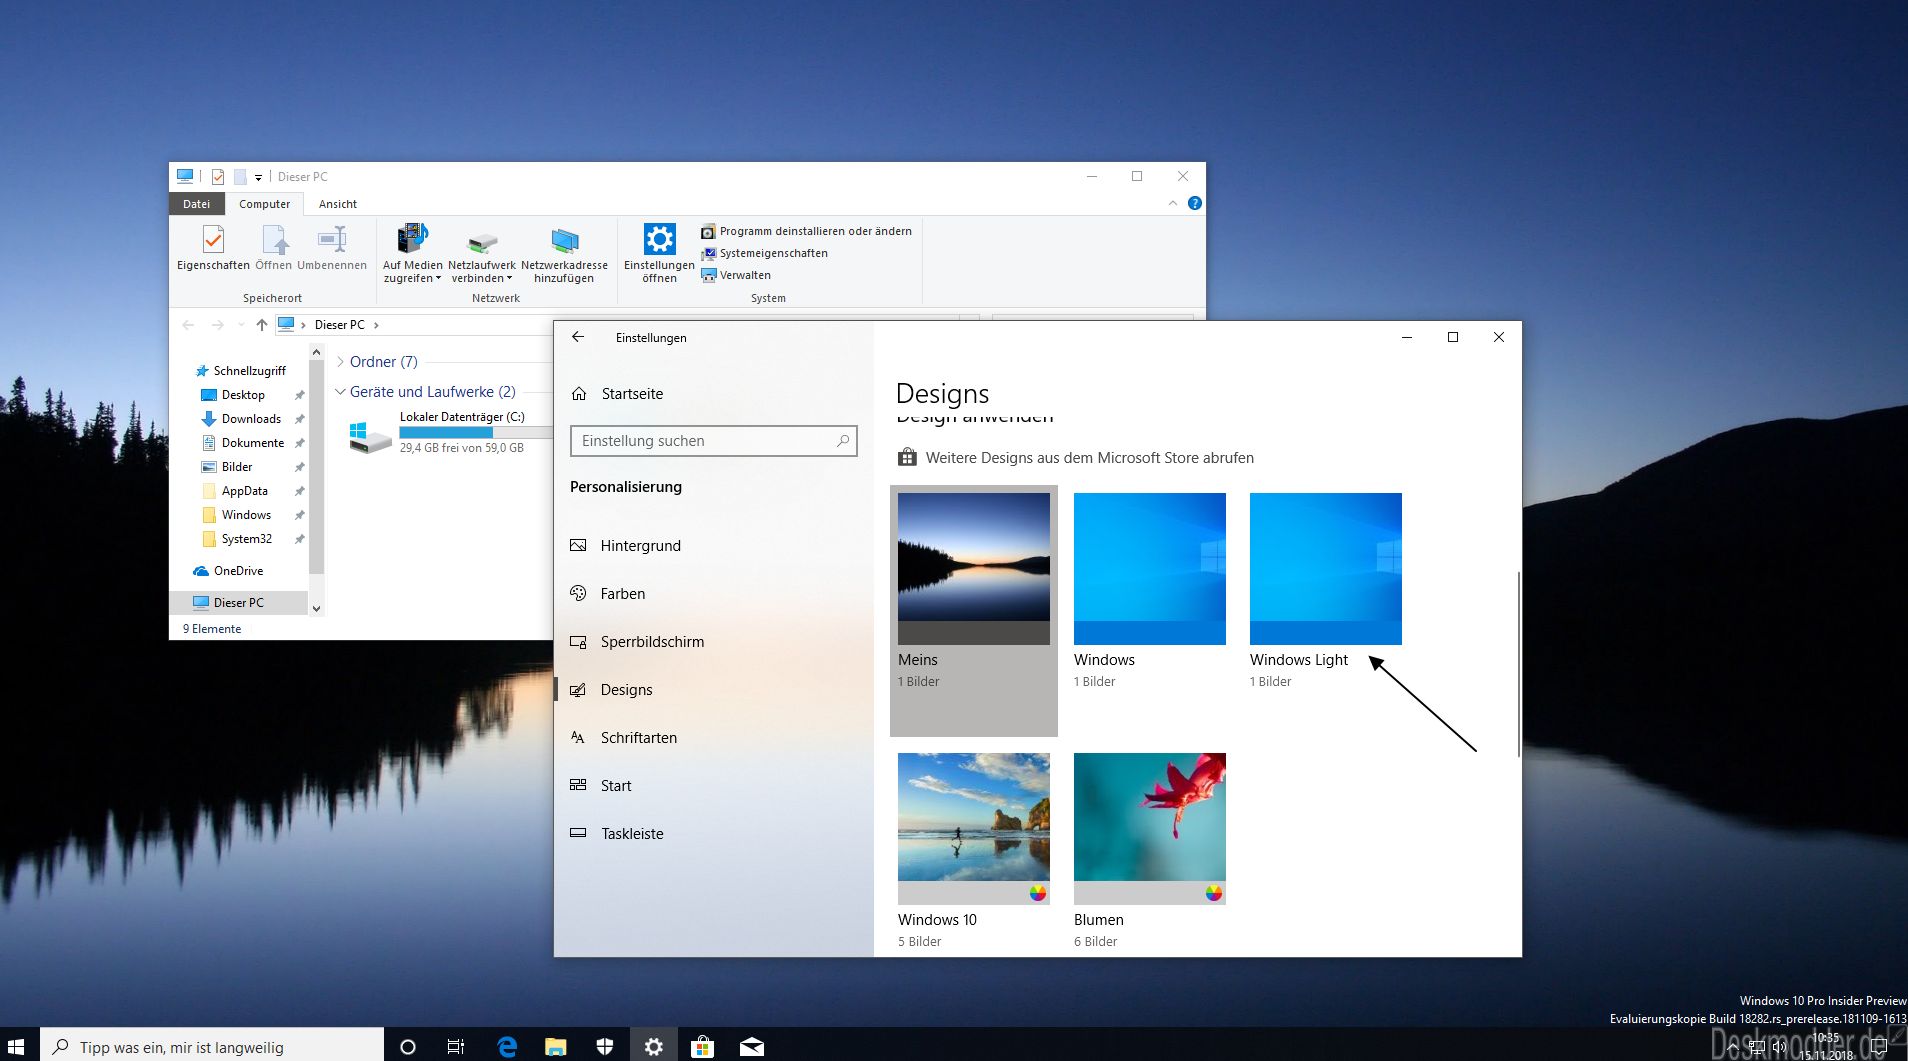
Task: Click Einstellungen öffnen gear in ribbon
Action: (x=659, y=253)
